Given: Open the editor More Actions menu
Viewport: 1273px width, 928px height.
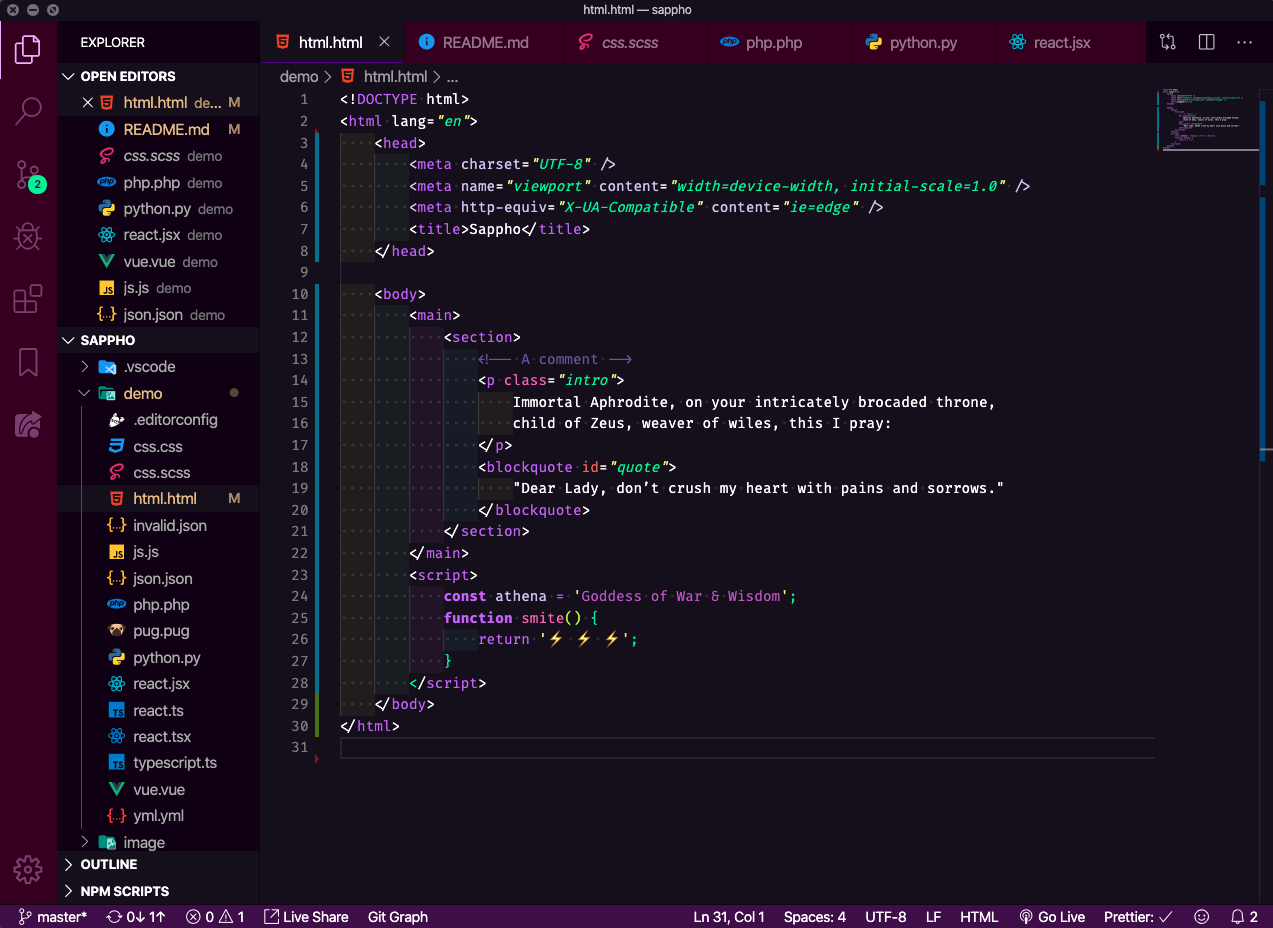Looking at the screenshot, I should [1244, 42].
